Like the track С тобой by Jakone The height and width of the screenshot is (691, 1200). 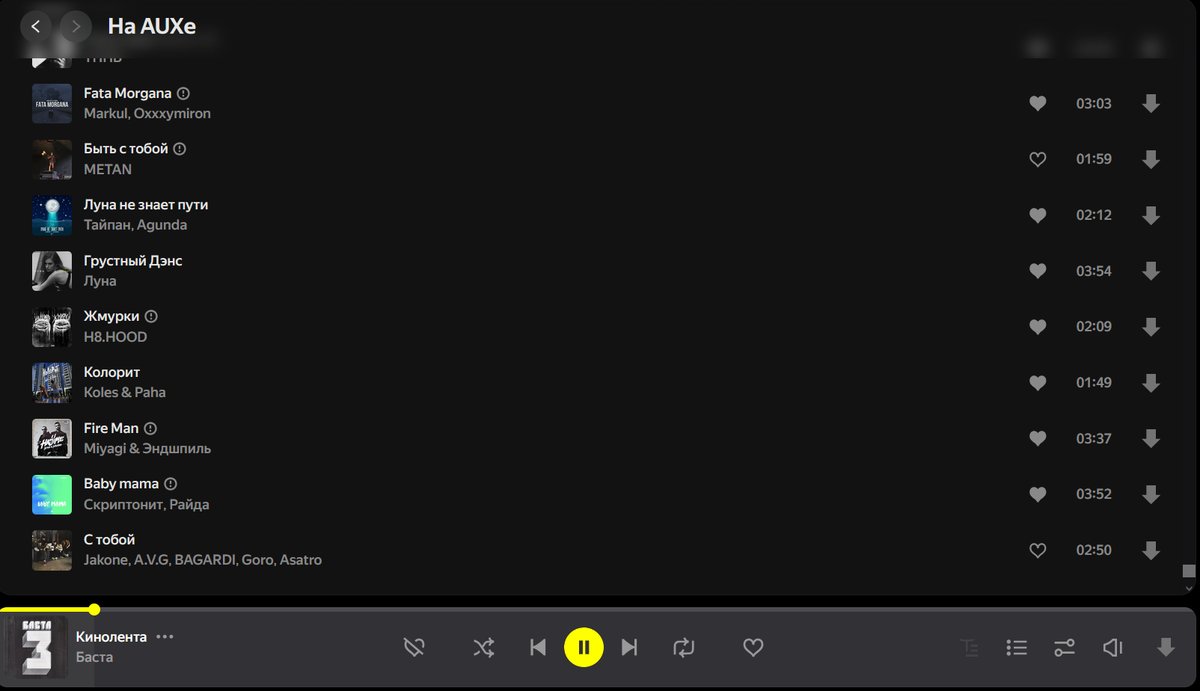(x=1038, y=550)
